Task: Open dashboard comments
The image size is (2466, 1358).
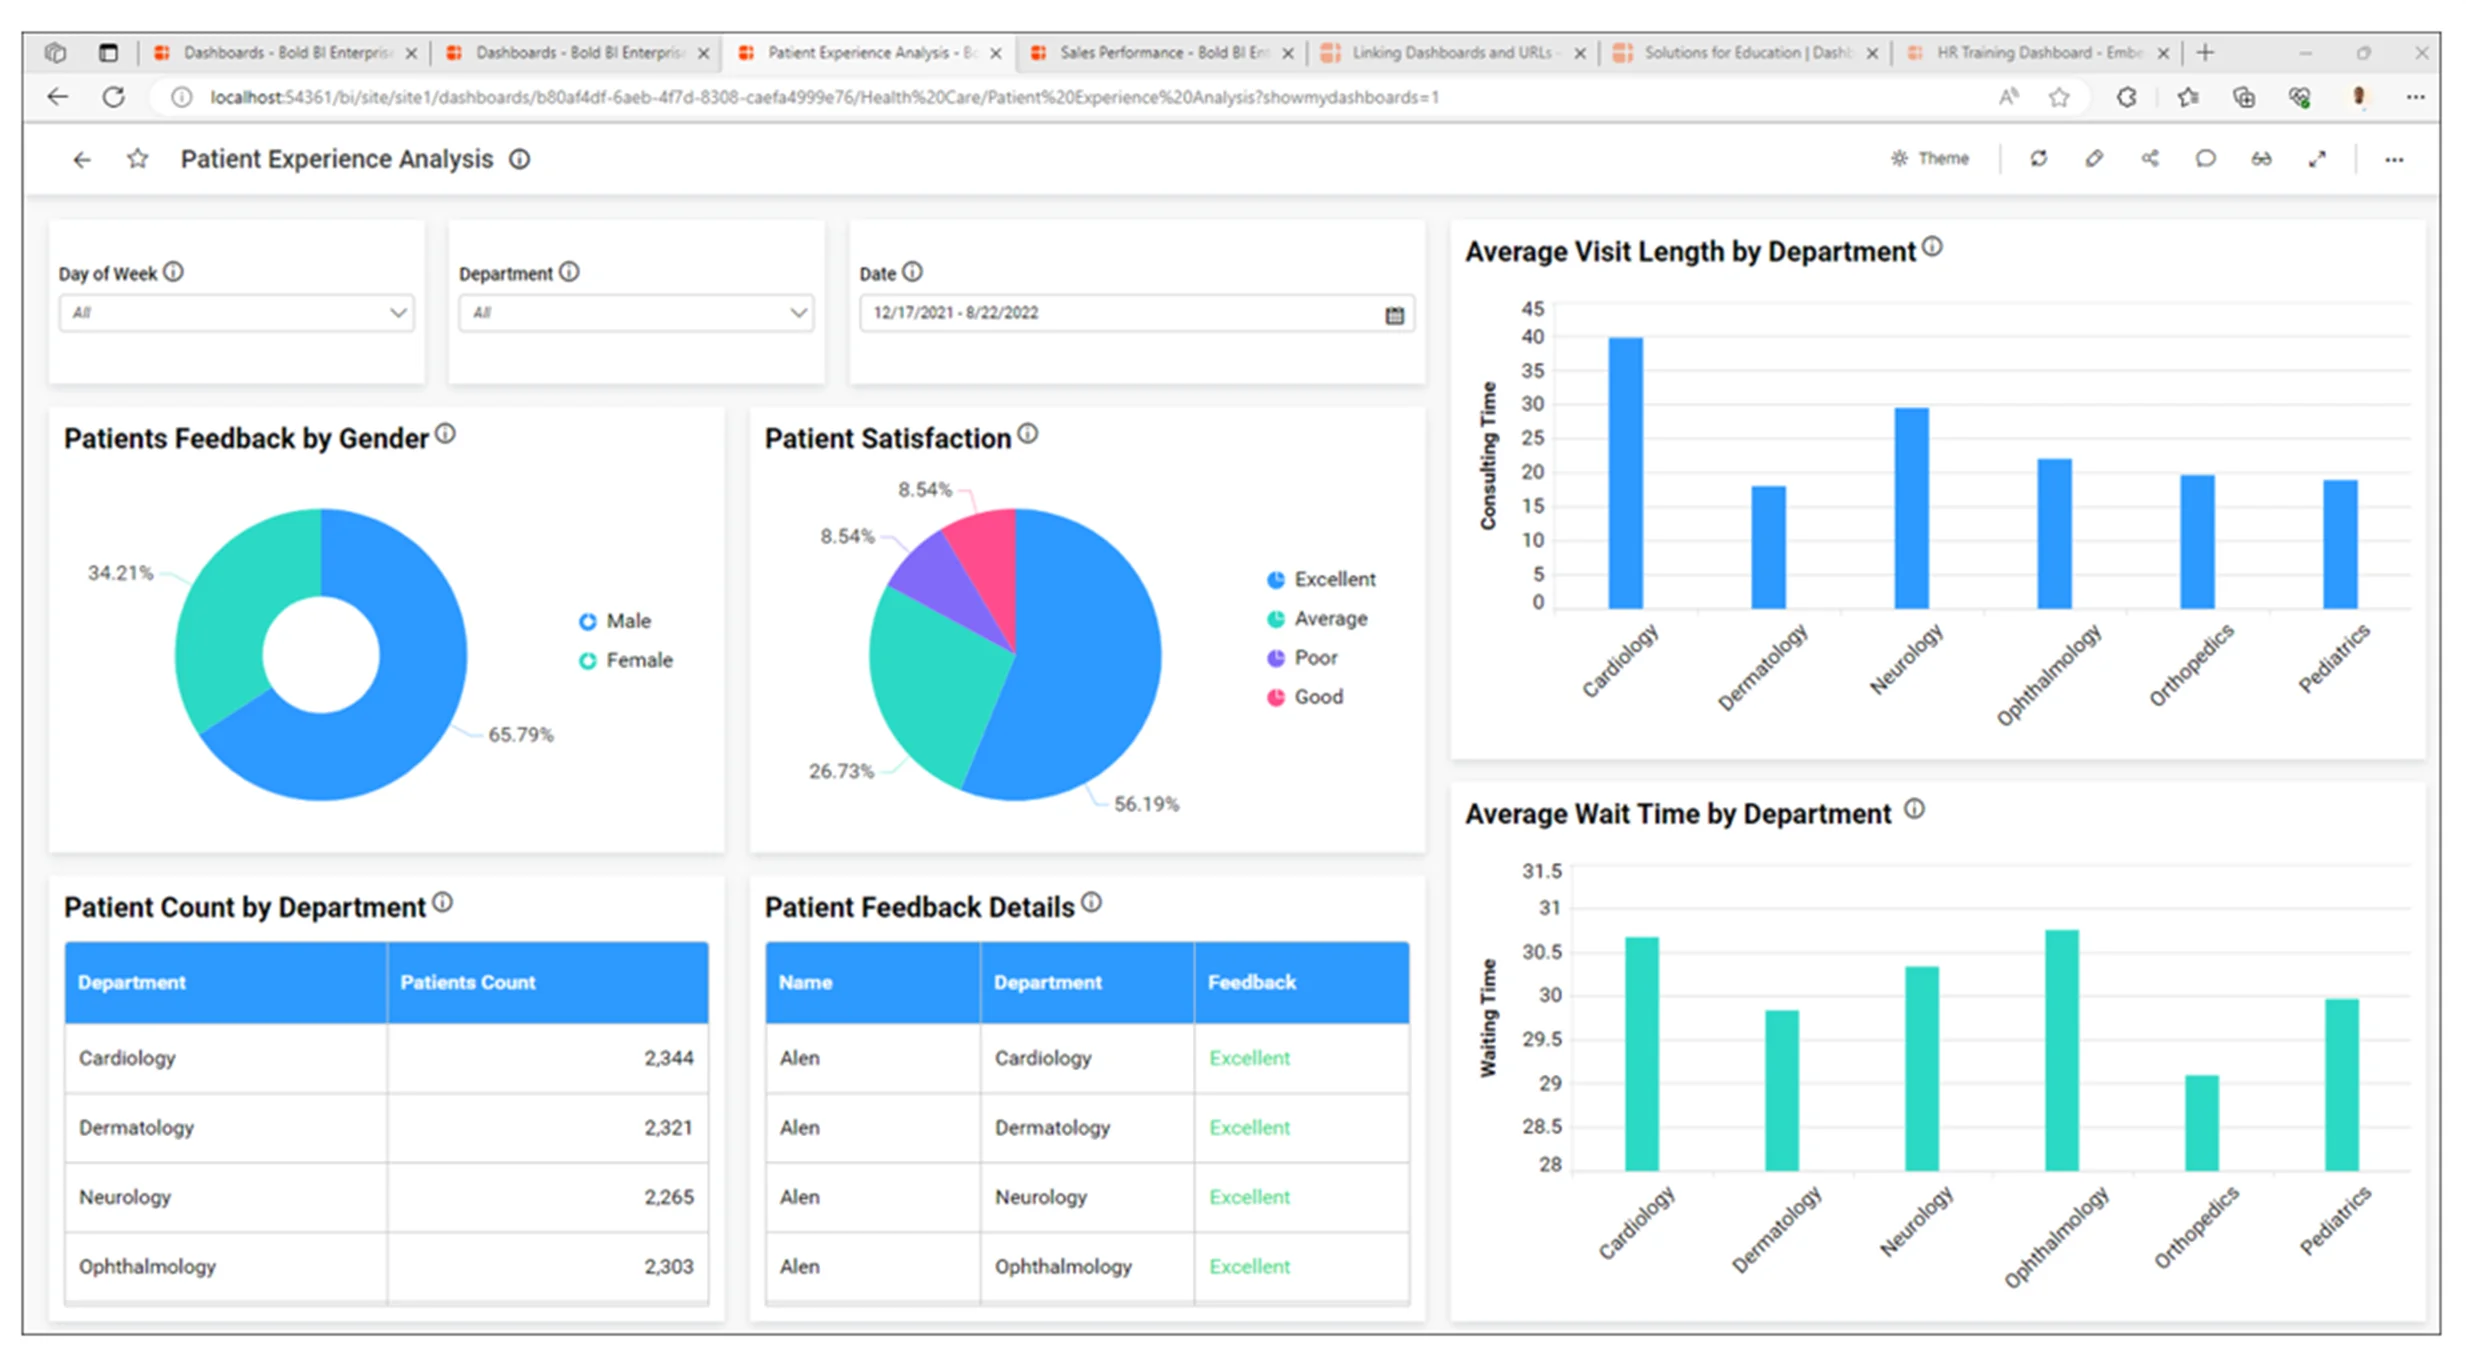Action: pyautogui.click(x=2205, y=158)
